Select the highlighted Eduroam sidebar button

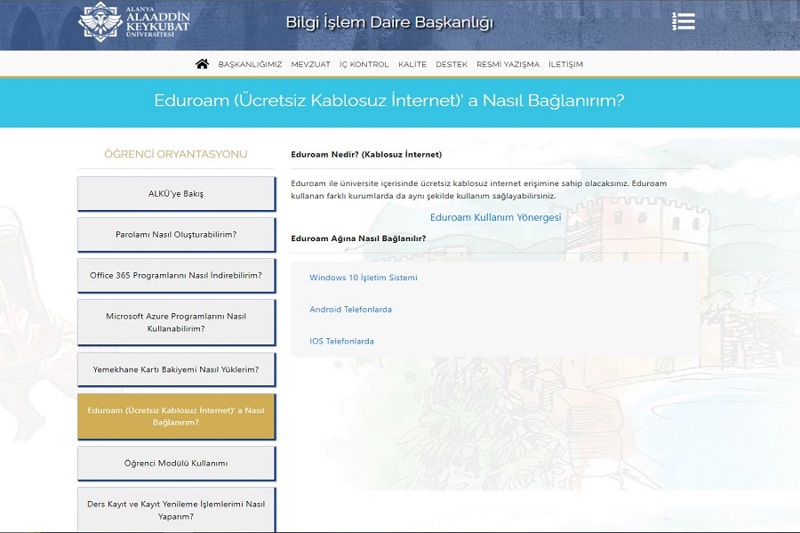(x=176, y=416)
